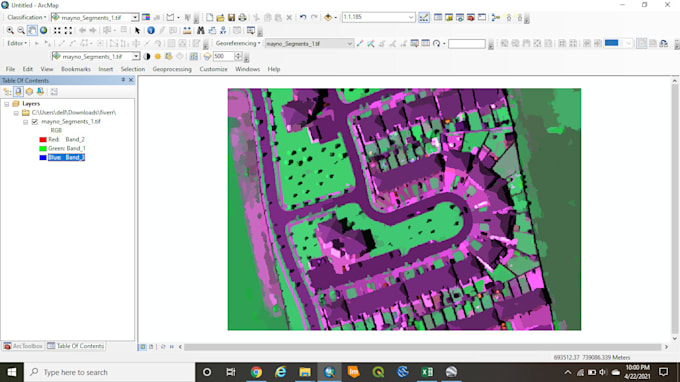The height and width of the screenshot is (382, 680).
Task: Open the Training Sample Manager icon
Action: point(146,17)
